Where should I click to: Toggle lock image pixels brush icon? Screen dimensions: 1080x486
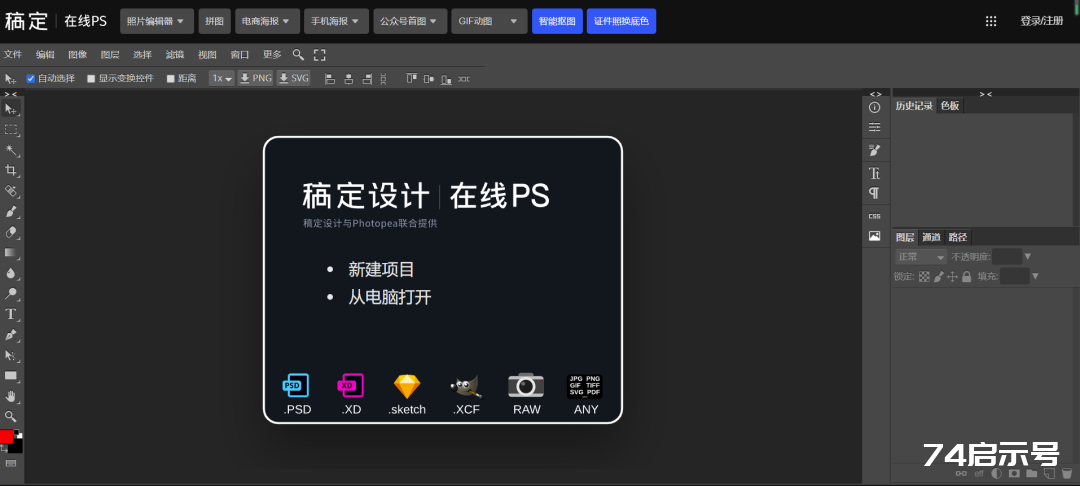(x=939, y=277)
